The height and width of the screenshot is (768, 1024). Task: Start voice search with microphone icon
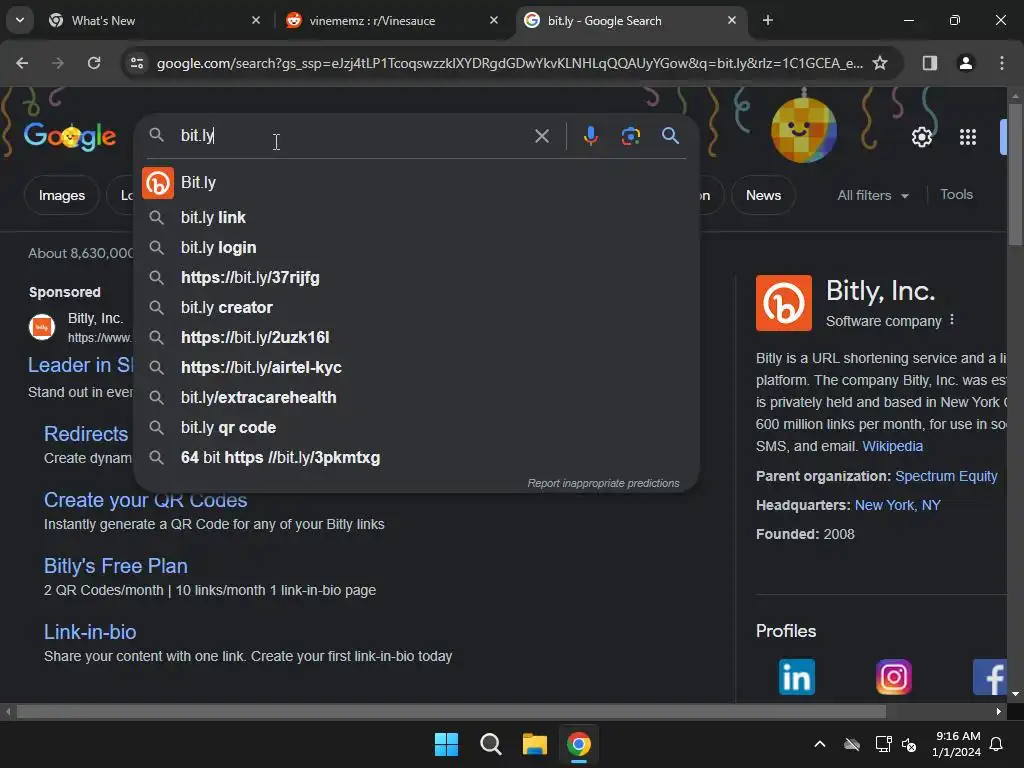590,136
